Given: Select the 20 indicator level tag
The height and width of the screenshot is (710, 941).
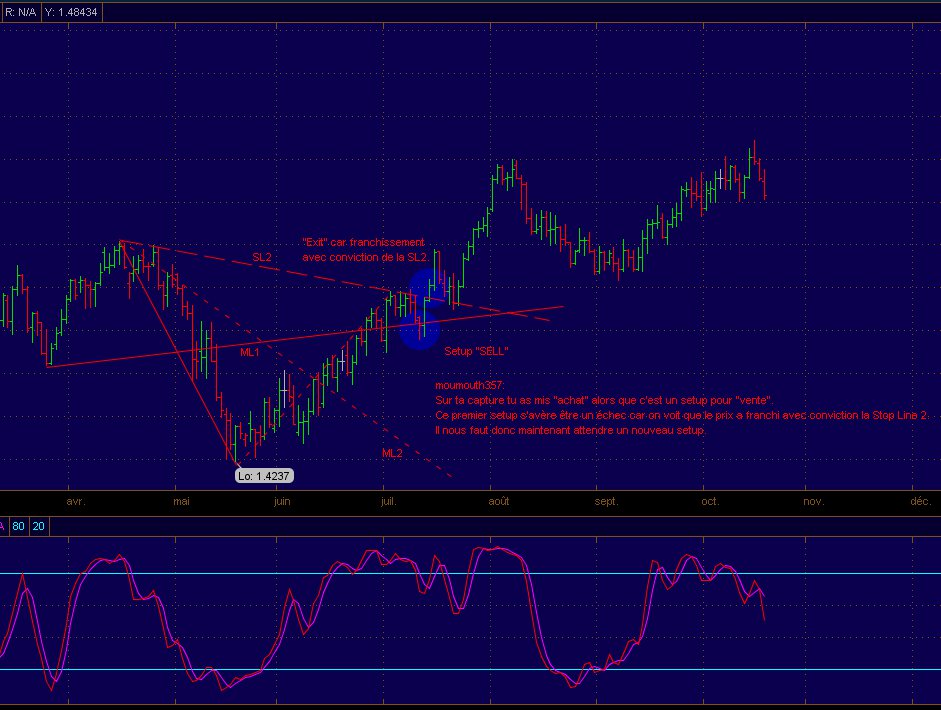Looking at the screenshot, I should coord(38,525).
